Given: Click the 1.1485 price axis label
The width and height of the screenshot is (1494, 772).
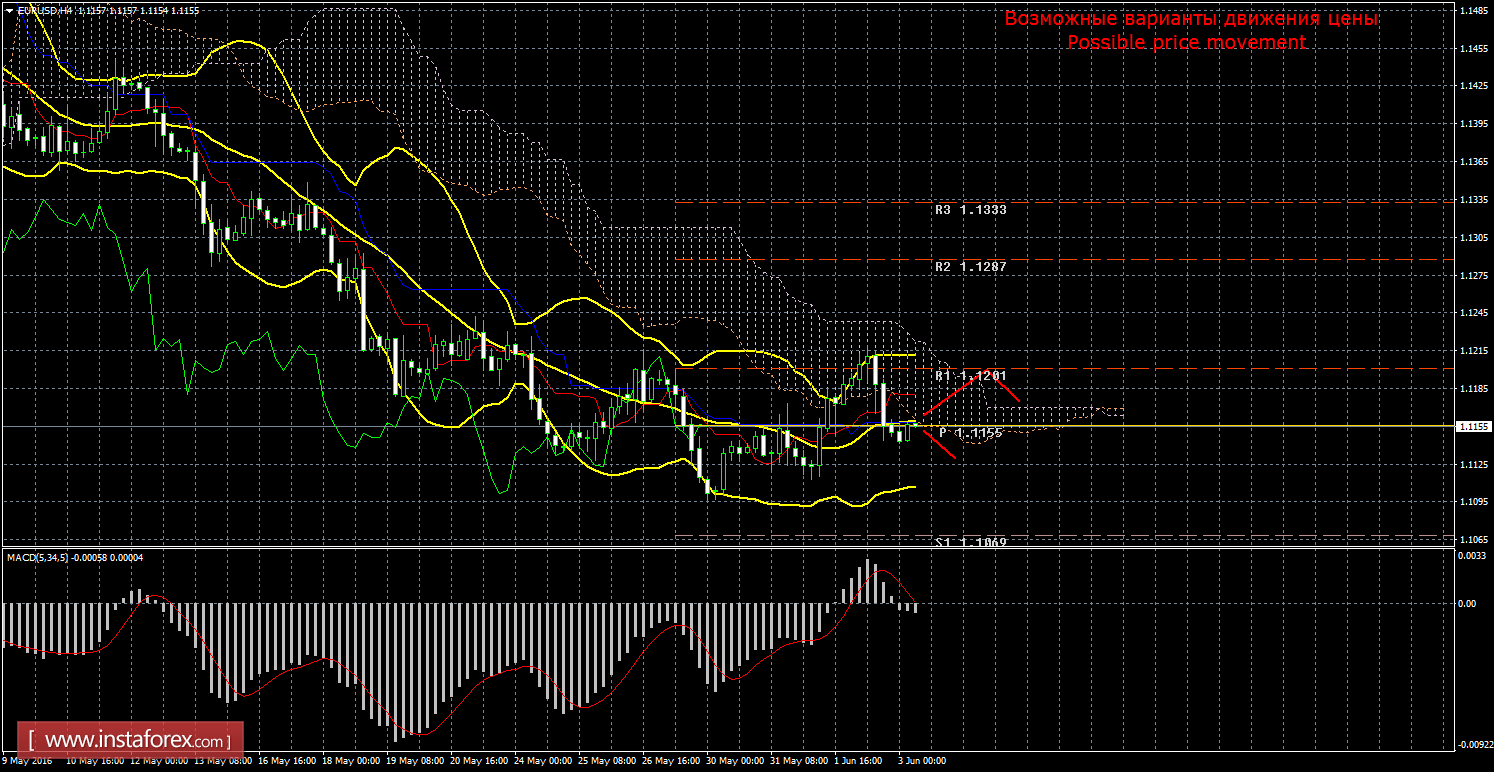Looking at the screenshot, I should point(1474,11).
